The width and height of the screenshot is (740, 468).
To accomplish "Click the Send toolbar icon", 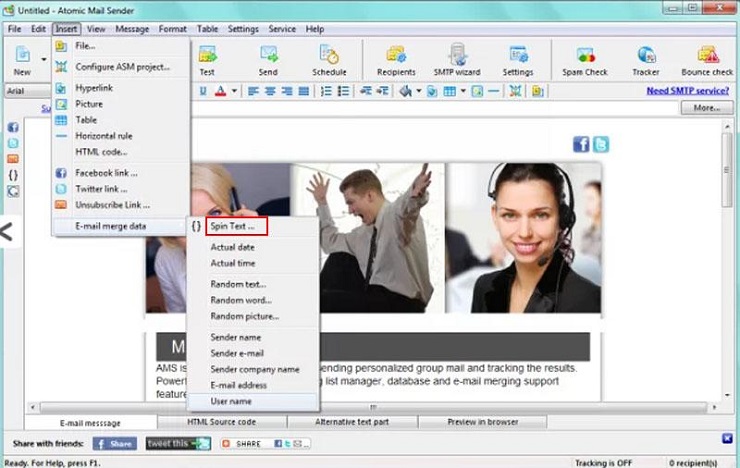I will (268, 59).
